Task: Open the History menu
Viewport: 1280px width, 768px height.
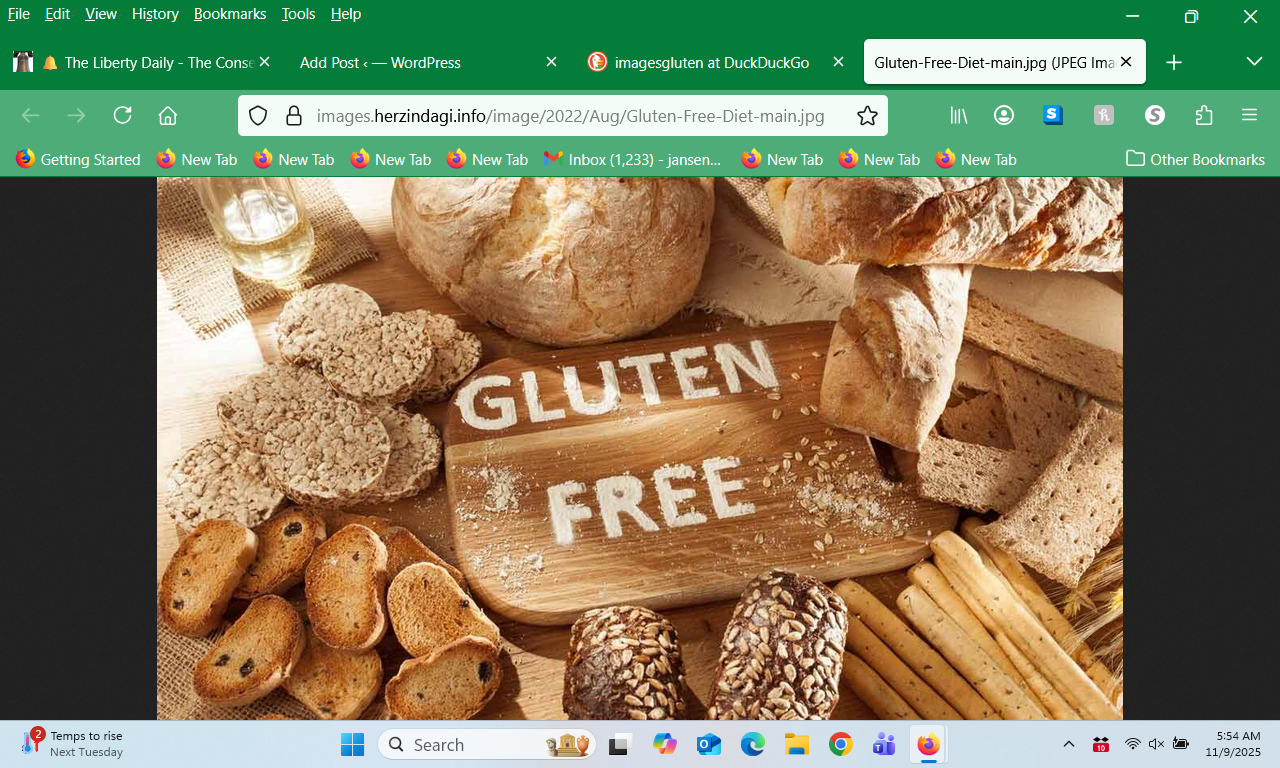Action: point(155,14)
